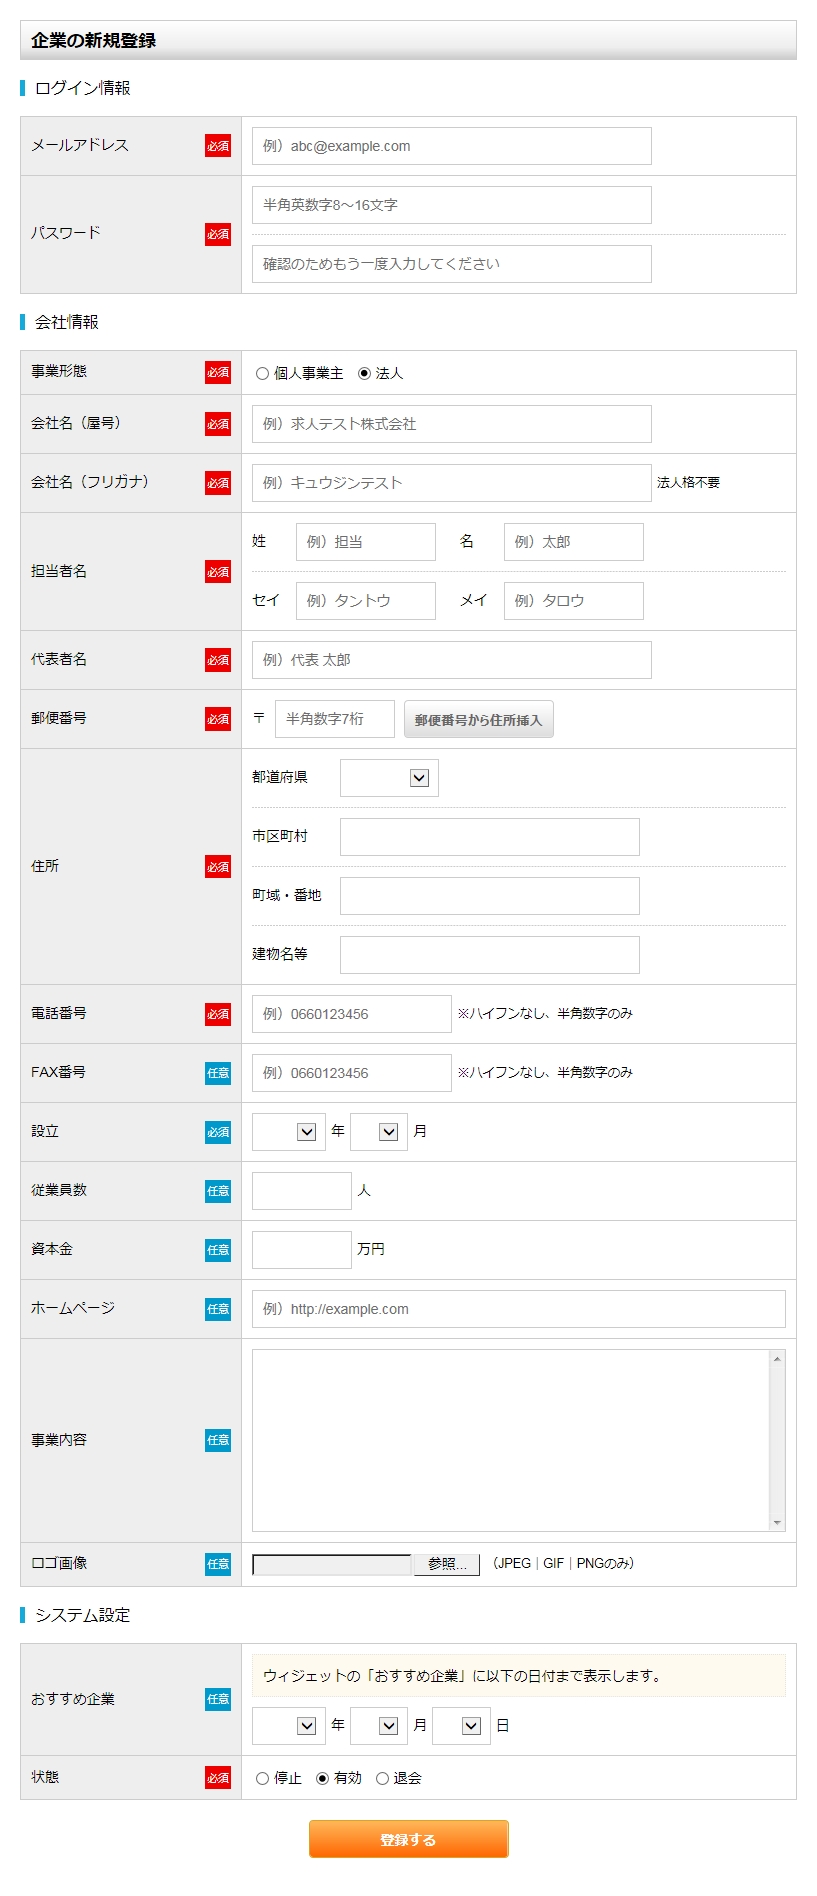Screen dimensions: 817x1896
Task: Click the 事業内容 textarea scrollbar down arrow
Action: point(777,1523)
